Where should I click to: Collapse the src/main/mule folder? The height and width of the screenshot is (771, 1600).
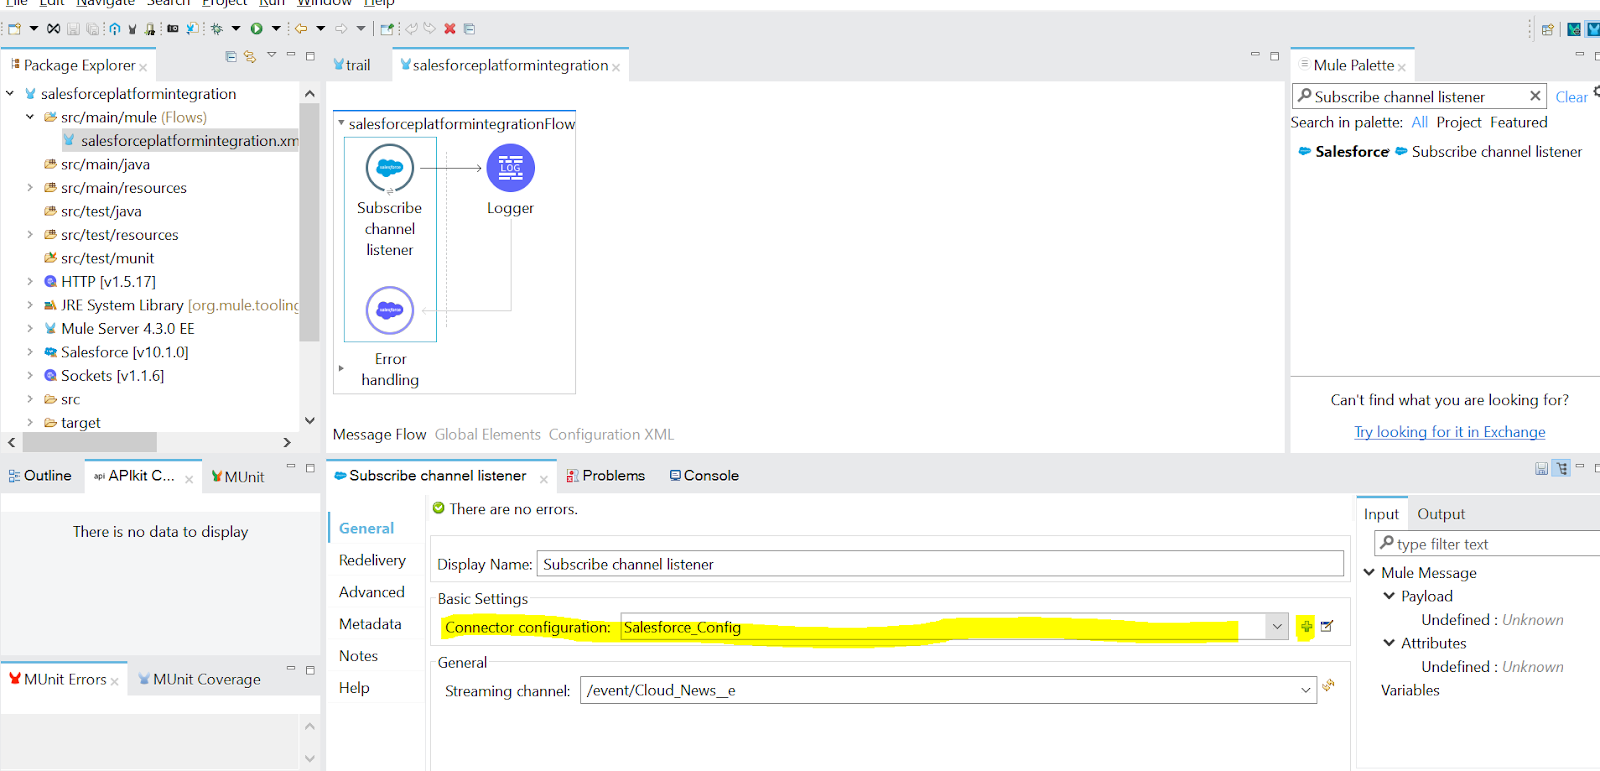click(30, 117)
